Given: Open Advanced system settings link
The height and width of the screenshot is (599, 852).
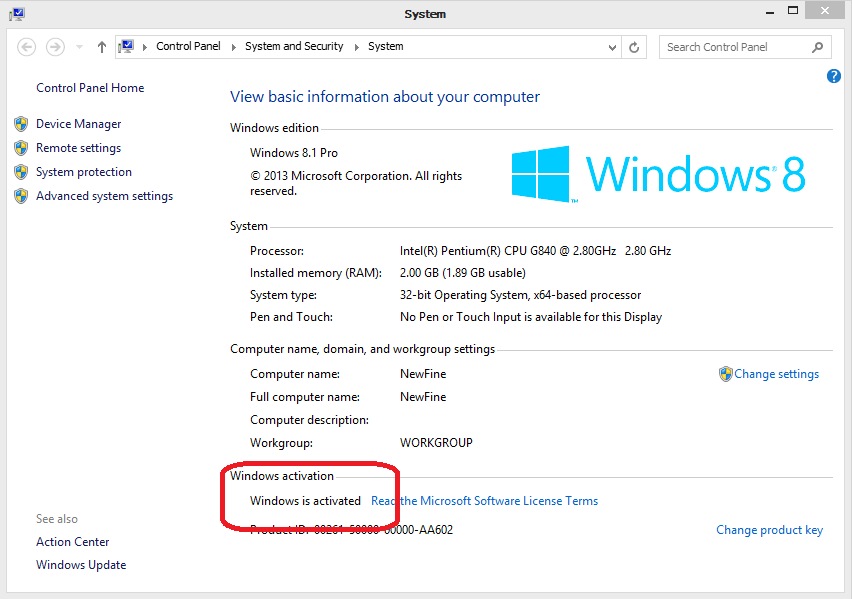Looking at the screenshot, I should click(104, 196).
